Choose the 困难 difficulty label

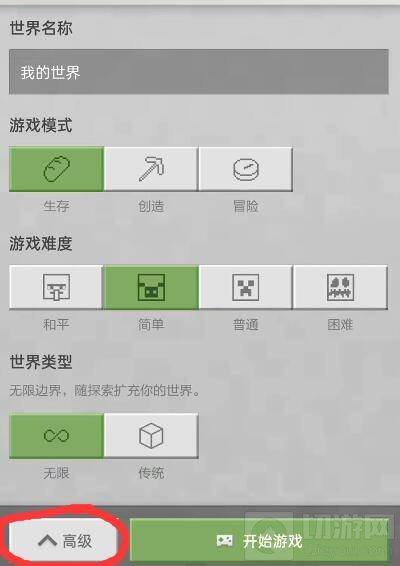coord(340,325)
